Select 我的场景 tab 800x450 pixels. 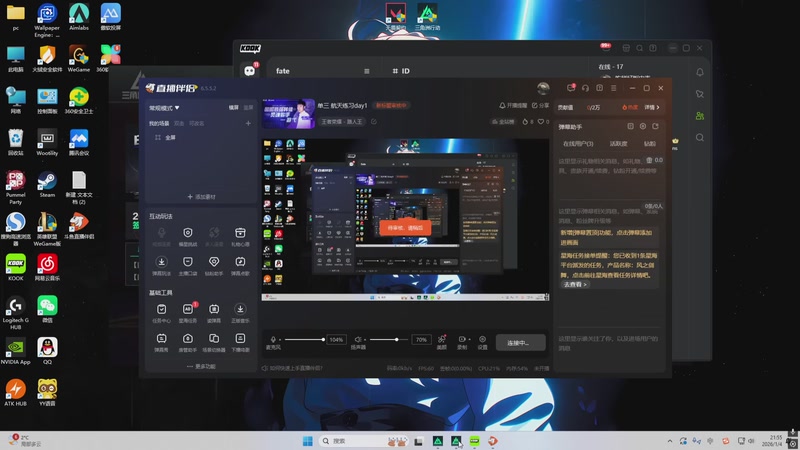pyautogui.click(x=159, y=123)
